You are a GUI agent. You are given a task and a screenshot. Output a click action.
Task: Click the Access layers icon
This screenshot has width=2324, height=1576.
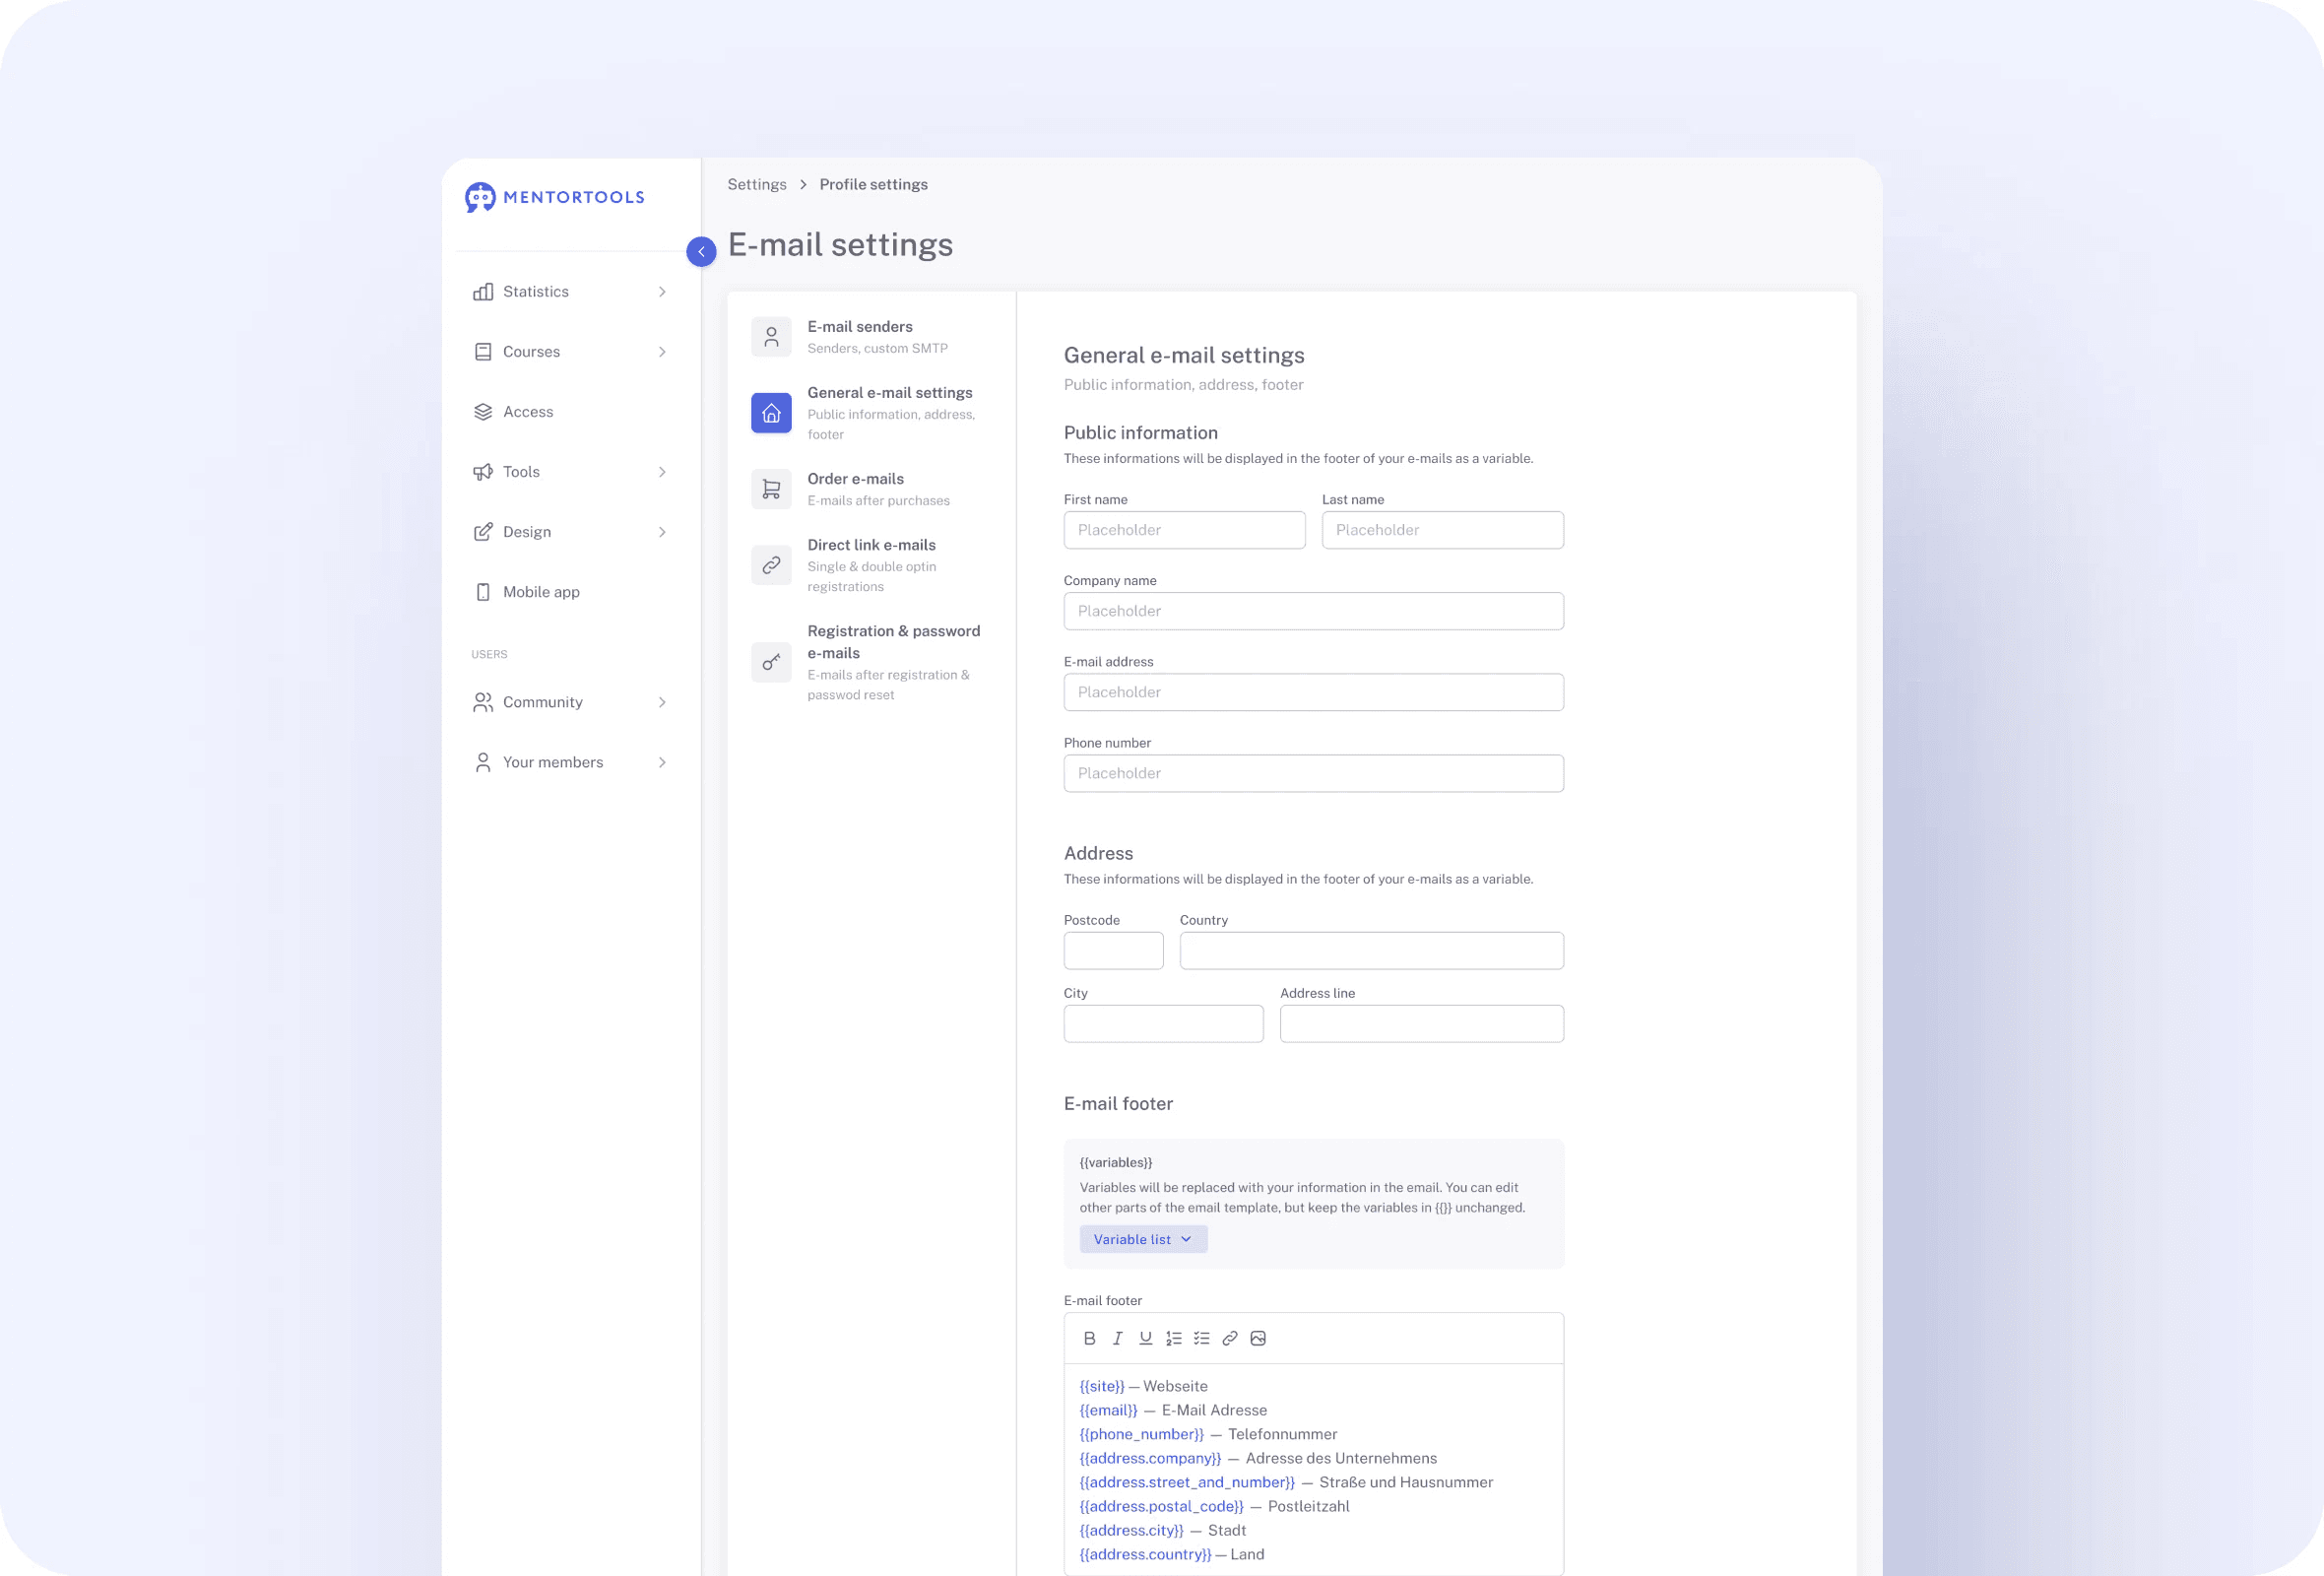tap(483, 412)
